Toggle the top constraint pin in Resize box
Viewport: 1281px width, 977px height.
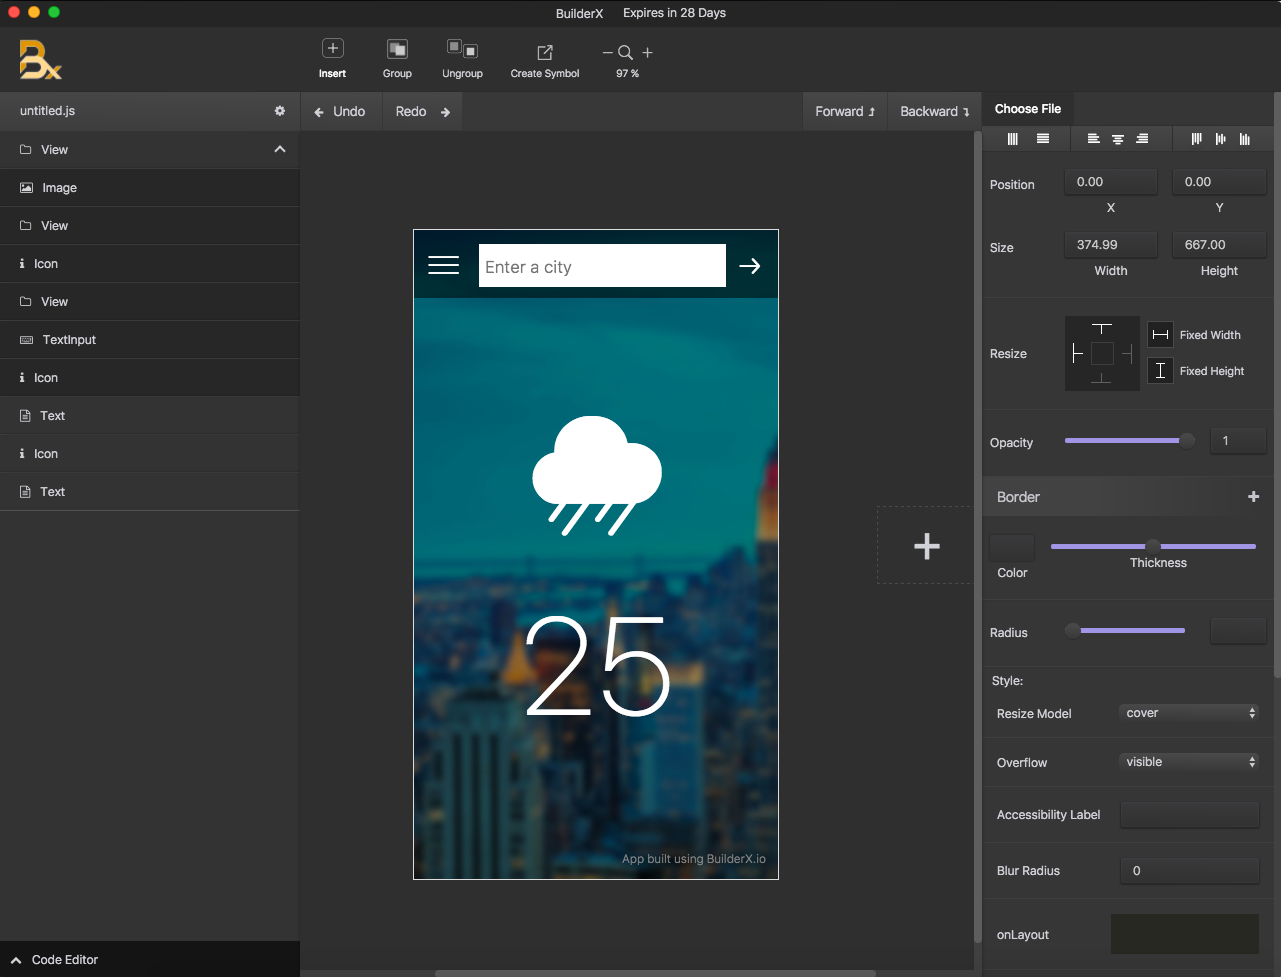click(x=1102, y=329)
